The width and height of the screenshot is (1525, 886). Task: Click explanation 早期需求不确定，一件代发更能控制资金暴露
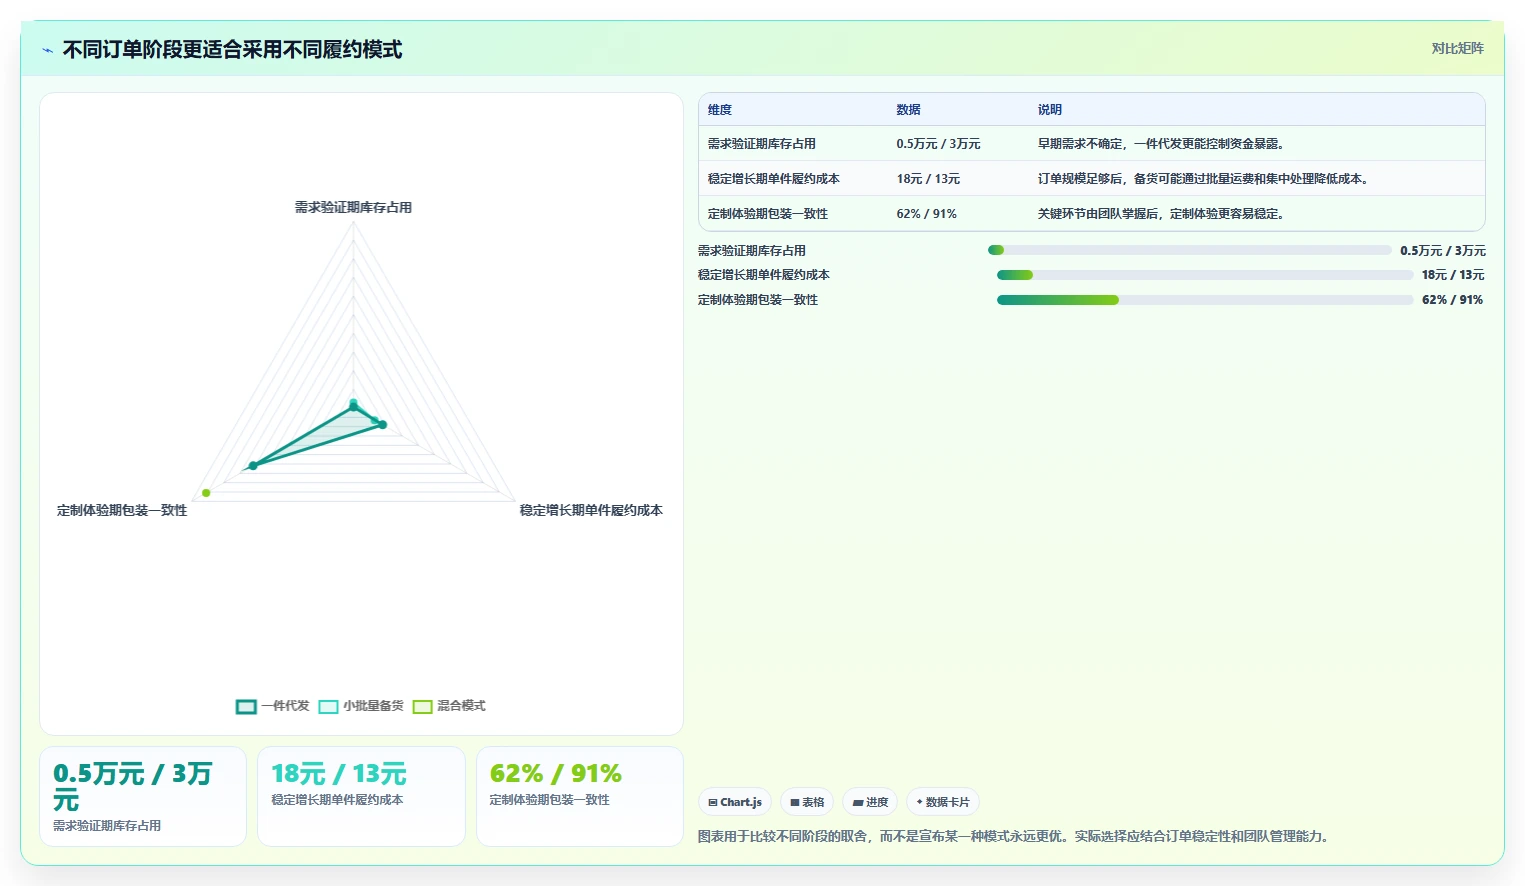click(x=1161, y=144)
